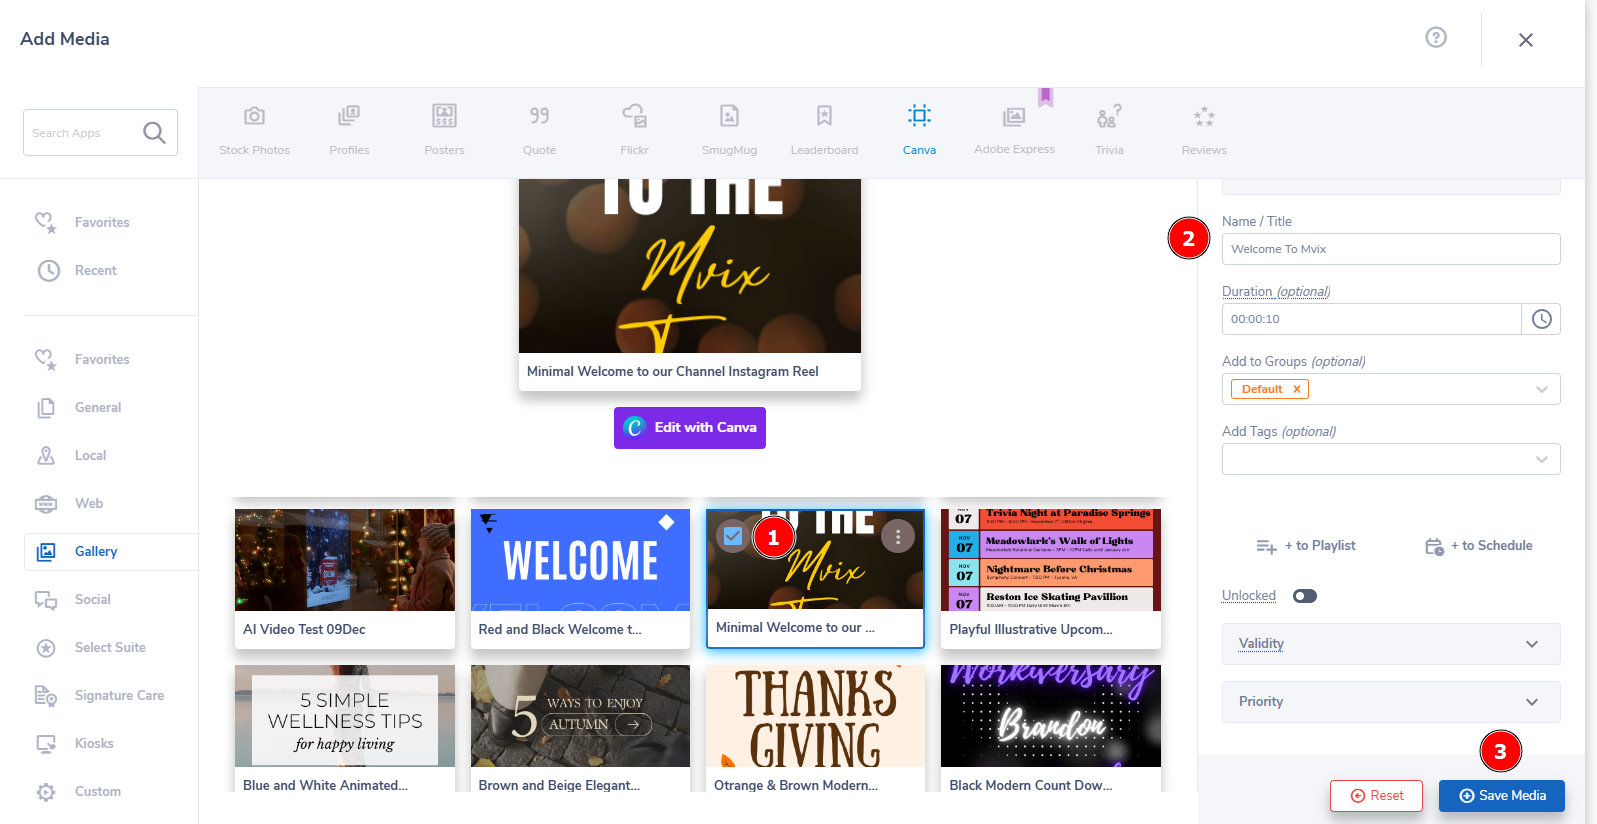Expand the Add to Groups dropdown
This screenshot has height=824, width=1597.
[x=1541, y=389]
